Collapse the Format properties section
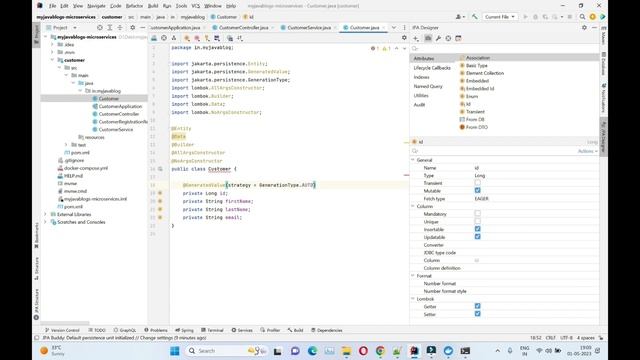 pyautogui.click(x=413, y=276)
